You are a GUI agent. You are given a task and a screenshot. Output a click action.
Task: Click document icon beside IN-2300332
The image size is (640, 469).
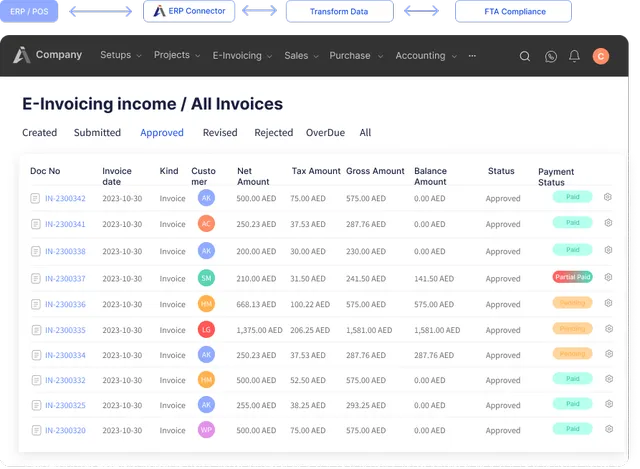click(36, 380)
